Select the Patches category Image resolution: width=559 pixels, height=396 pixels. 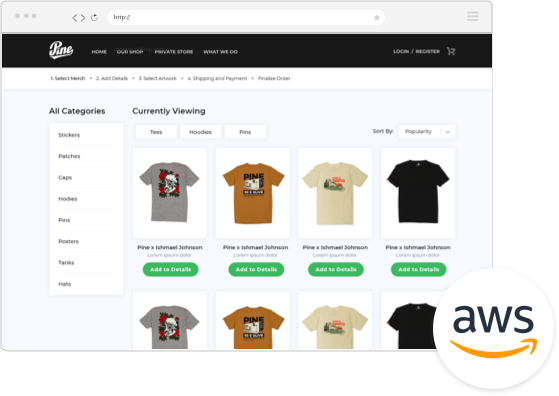pos(69,156)
